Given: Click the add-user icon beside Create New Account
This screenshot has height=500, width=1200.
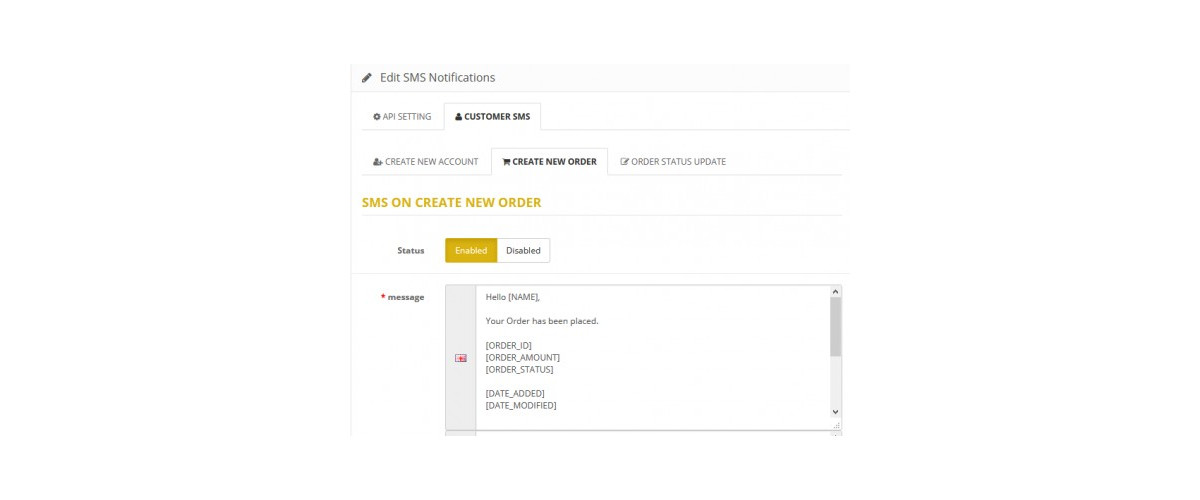Looking at the screenshot, I should (378, 162).
